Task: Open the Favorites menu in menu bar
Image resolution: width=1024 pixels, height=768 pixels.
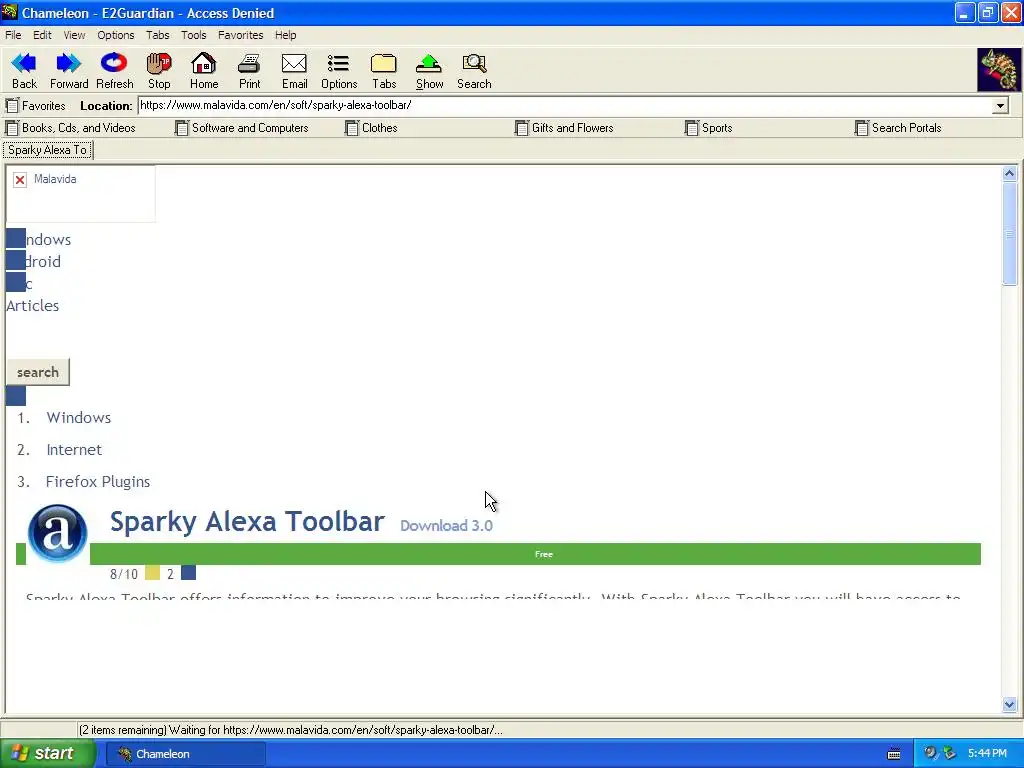Action: click(x=240, y=35)
